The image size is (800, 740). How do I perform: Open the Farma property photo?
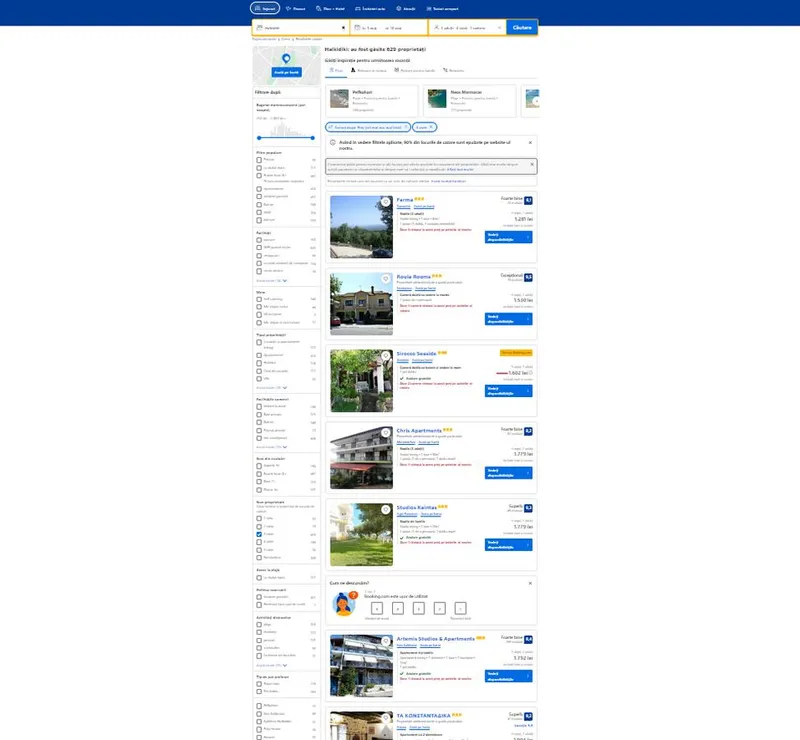361,227
